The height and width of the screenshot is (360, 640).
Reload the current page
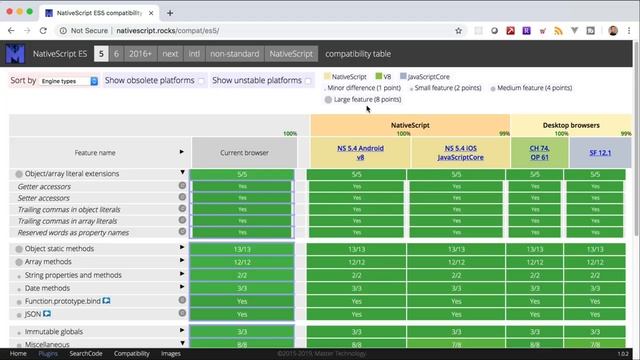click(x=43, y=31)
